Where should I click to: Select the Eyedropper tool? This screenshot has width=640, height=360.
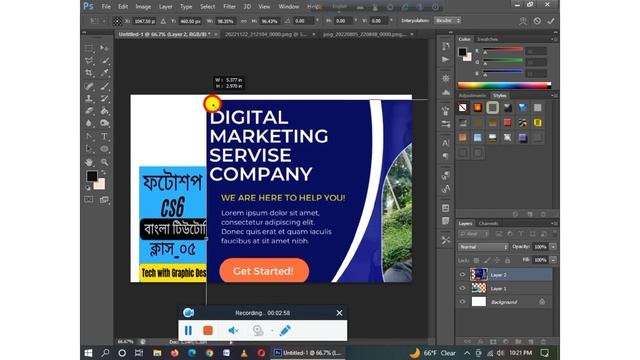pos(104,73)
